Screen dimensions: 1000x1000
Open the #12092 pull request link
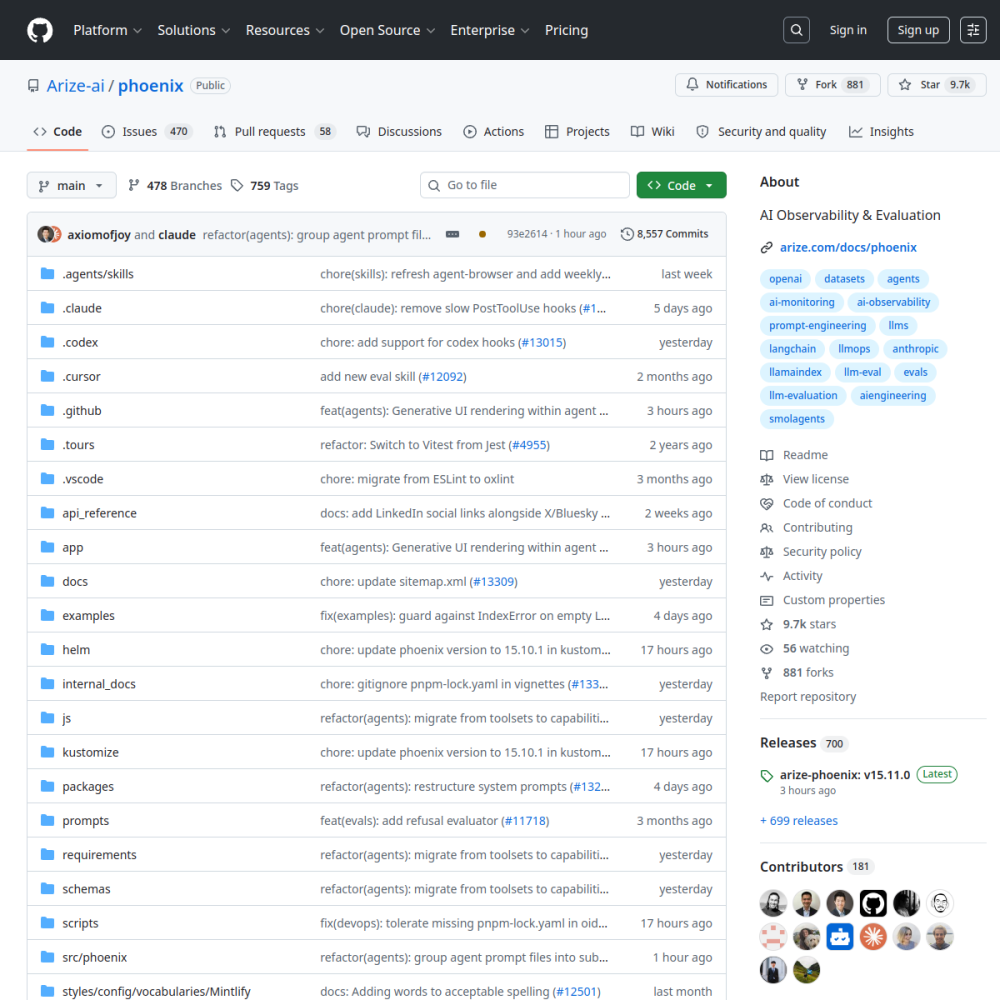(x=443, y=377)
